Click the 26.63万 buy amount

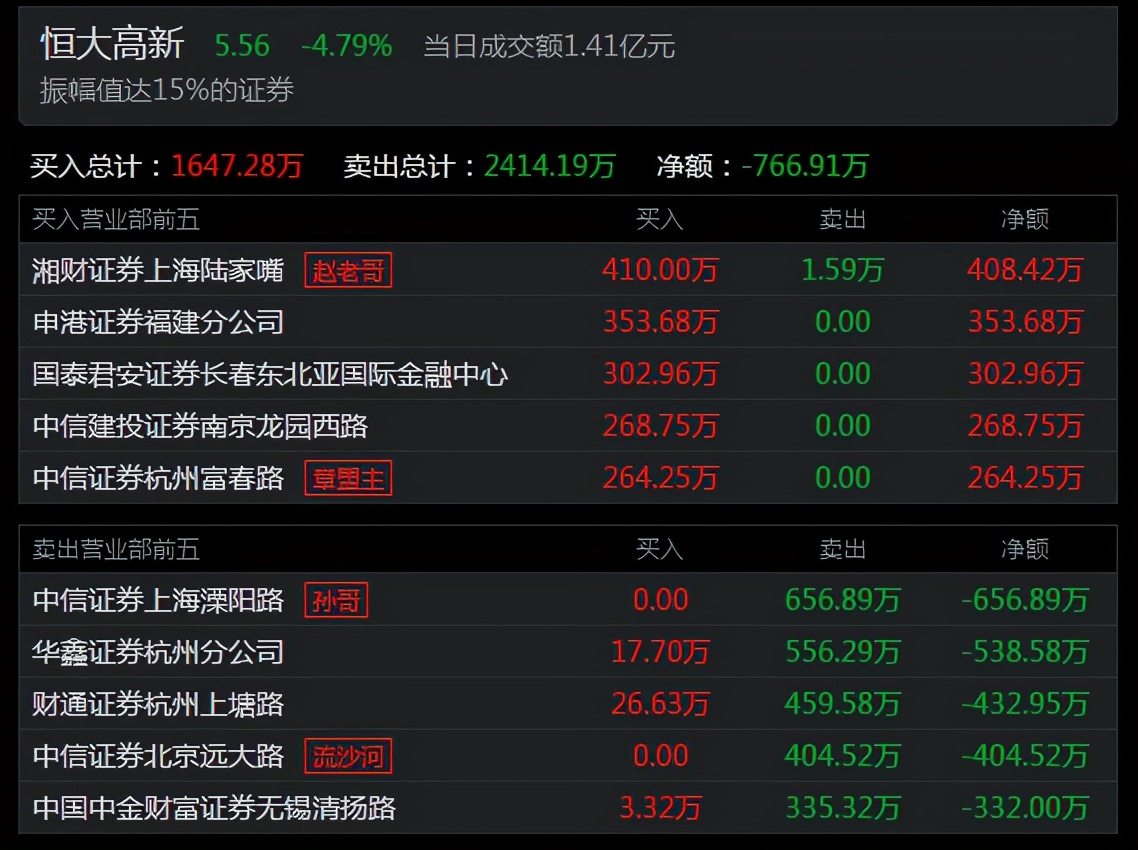tap(660, 704)
